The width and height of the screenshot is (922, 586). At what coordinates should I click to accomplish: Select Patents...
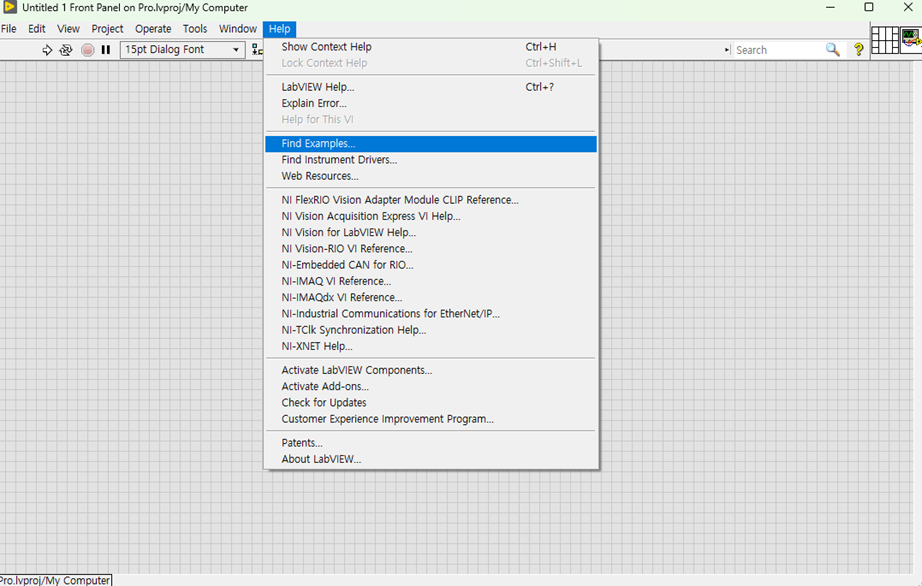click(431, 443)
